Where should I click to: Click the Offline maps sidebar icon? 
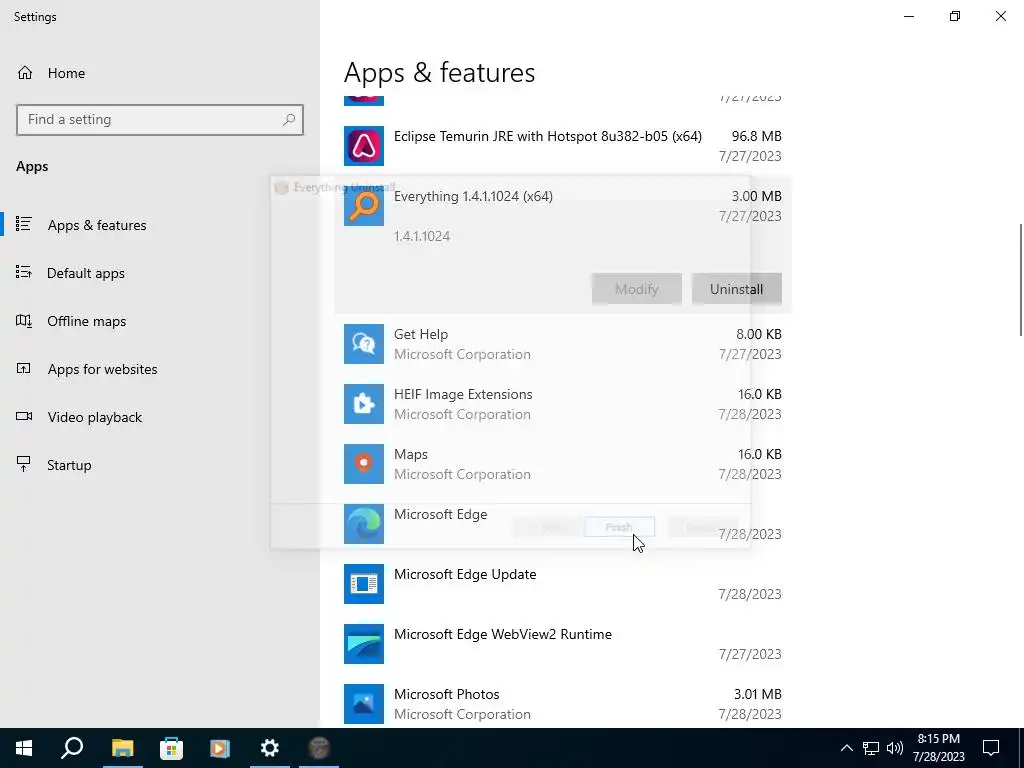coord(24,321)
